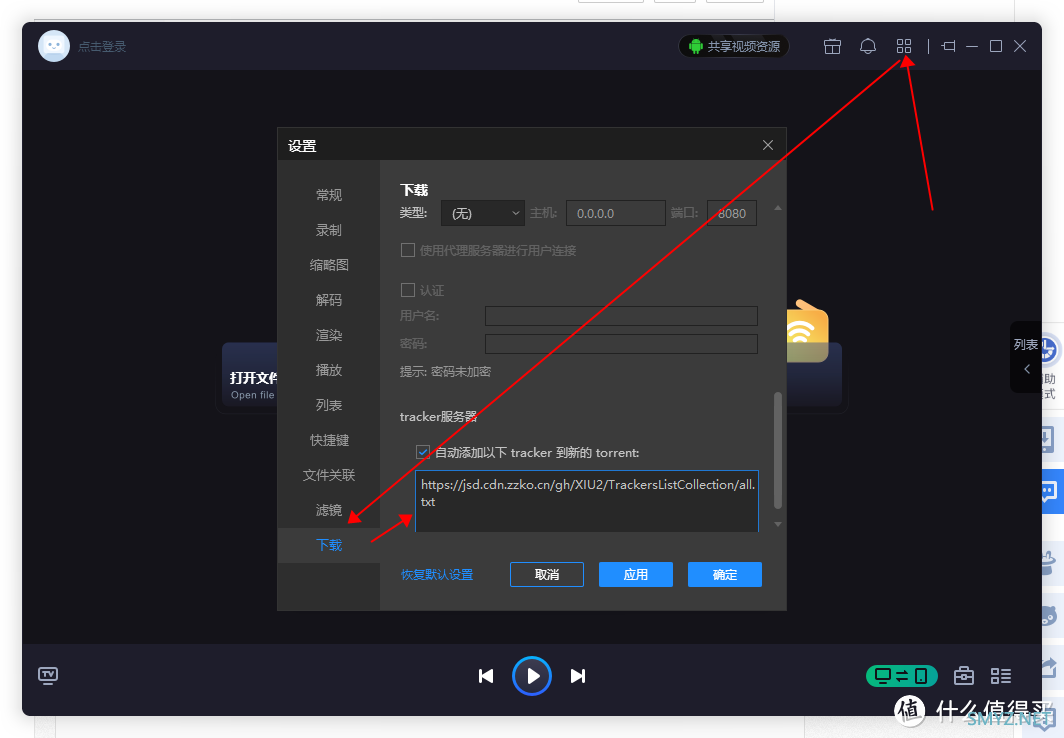Viewport: 1064px width, 738px height.
Task: Click the 密码 input field
Action: coord(621,344)
